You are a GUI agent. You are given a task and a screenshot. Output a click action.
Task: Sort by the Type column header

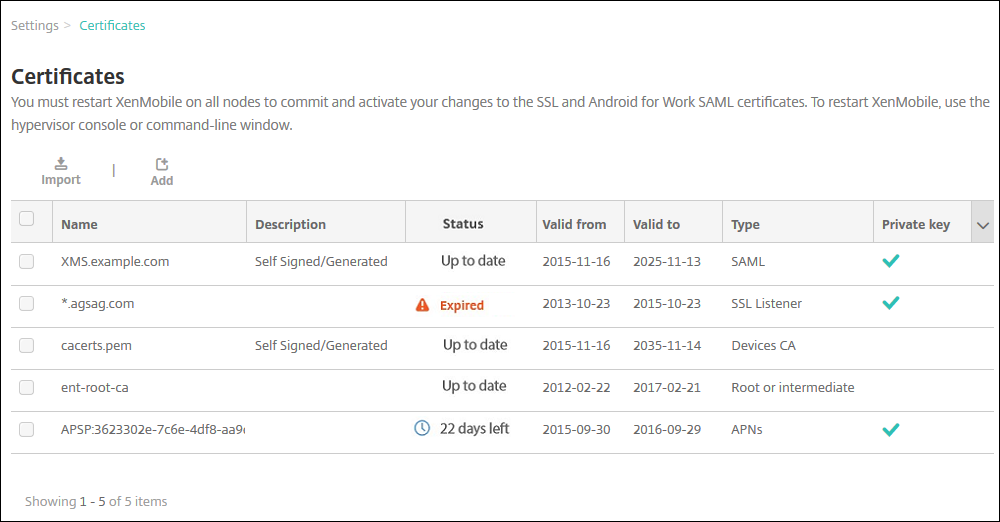tap(746, 225)
